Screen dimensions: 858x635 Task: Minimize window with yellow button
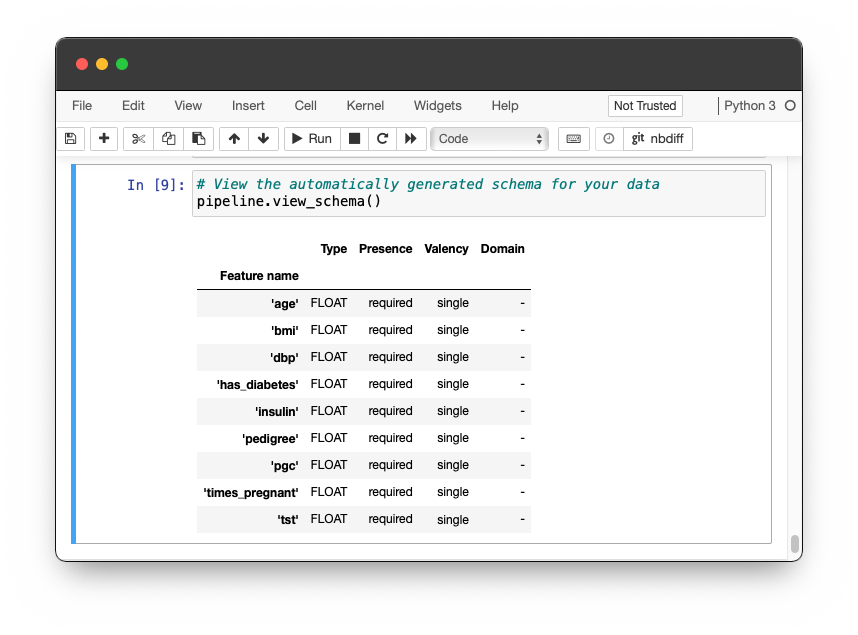(x=102, y=64)
